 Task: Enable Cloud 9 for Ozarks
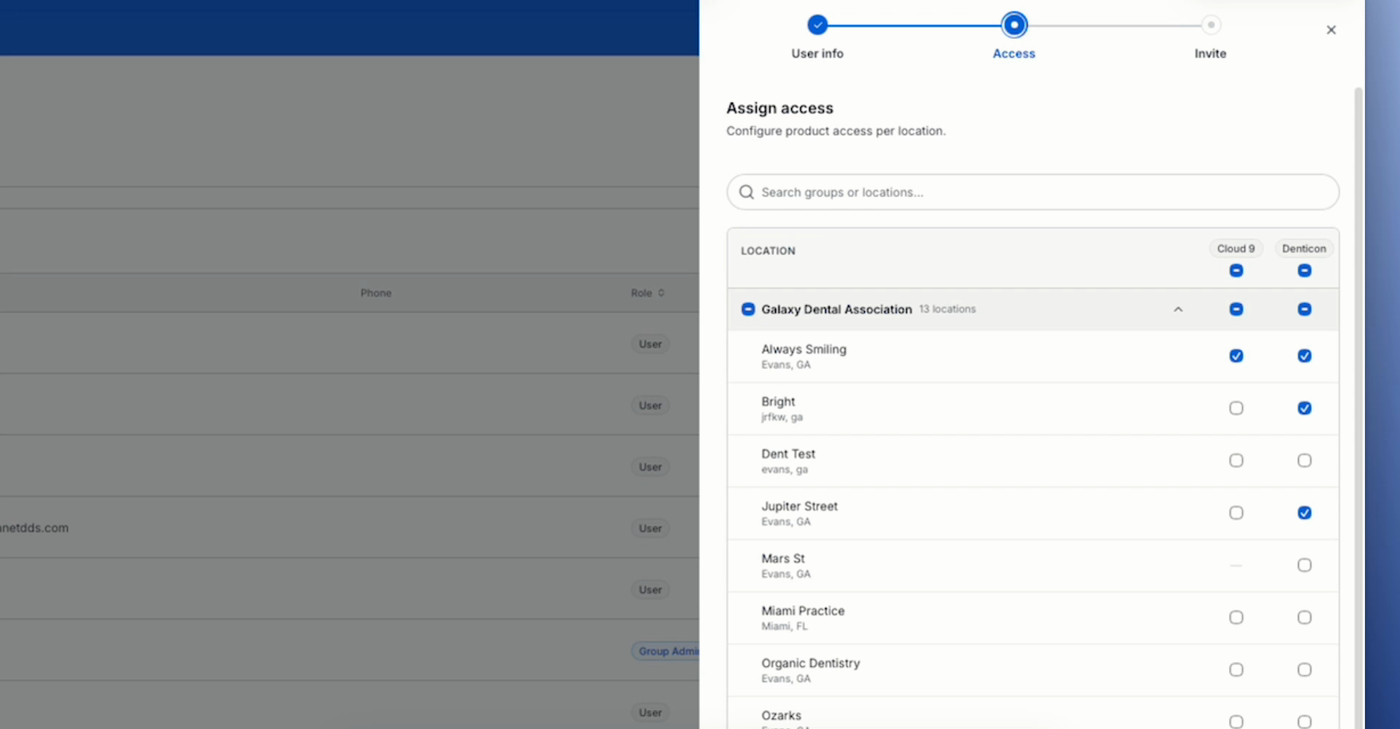(x=1236, y=722)
